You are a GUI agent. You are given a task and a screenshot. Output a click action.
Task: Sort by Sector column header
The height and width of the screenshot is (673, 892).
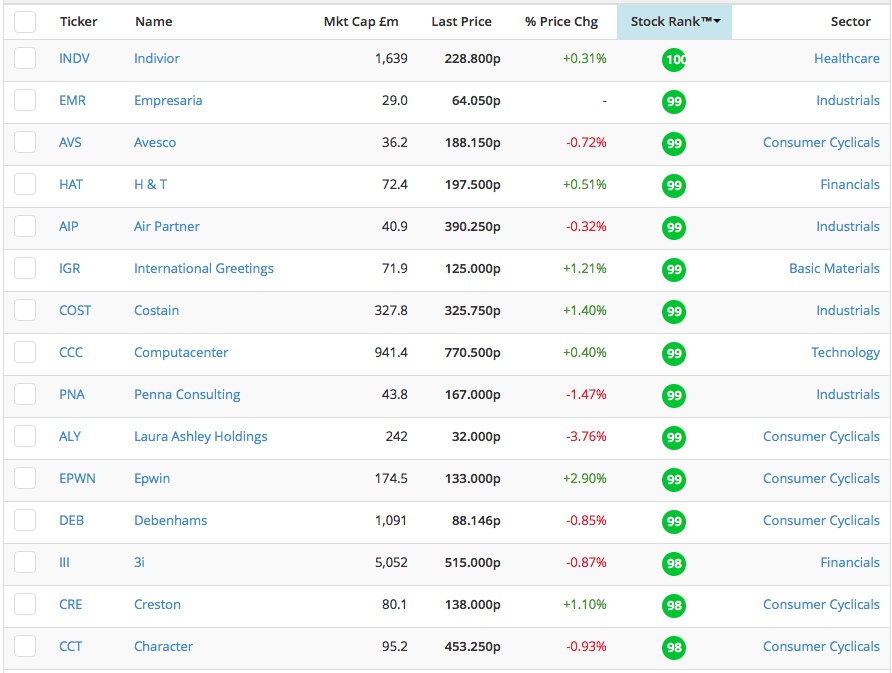(x=850, y=22)
